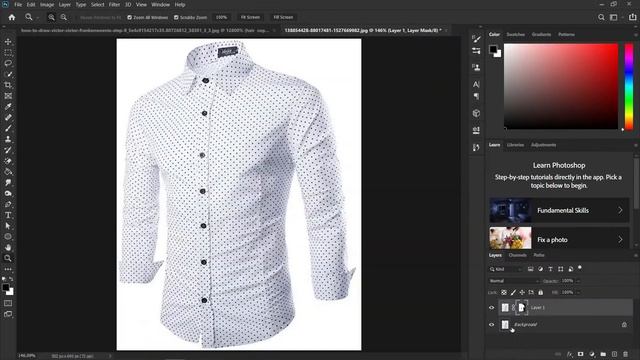Add a layer style with fx icon
The image size is (640, 360).
click(570, 354)
